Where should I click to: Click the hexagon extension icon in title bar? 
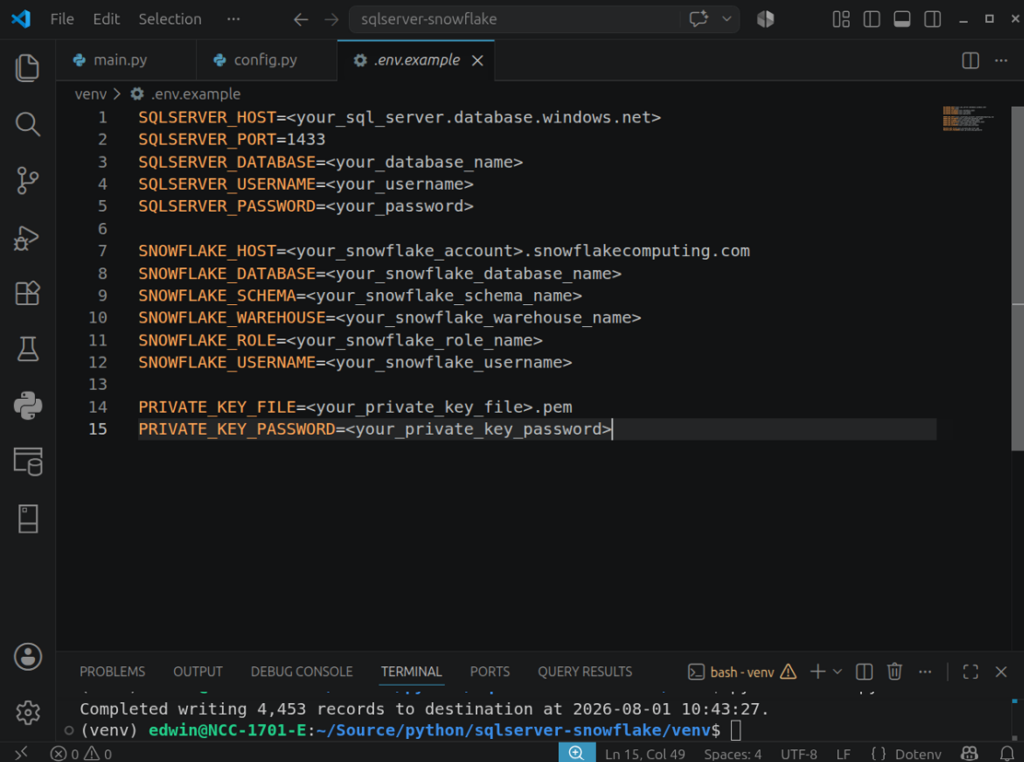coord(765,19)
